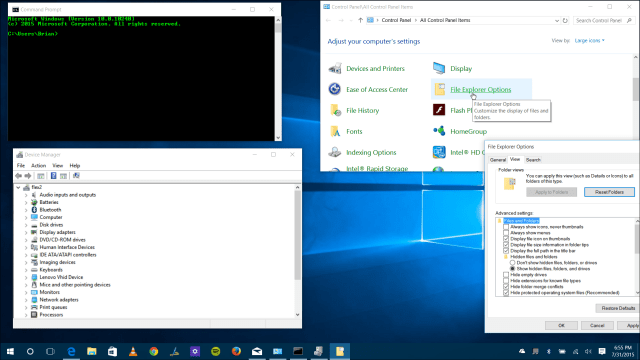This screenshot has width=640, height=360.
Task: Refresh the Control Panel address bar
Action: [x=565, y=20]
